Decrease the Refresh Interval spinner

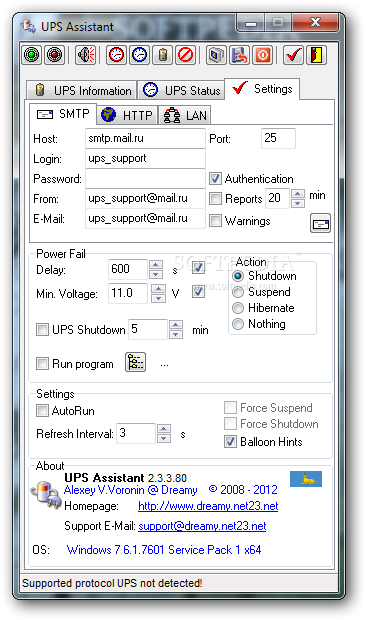click(x=164, y=439)
